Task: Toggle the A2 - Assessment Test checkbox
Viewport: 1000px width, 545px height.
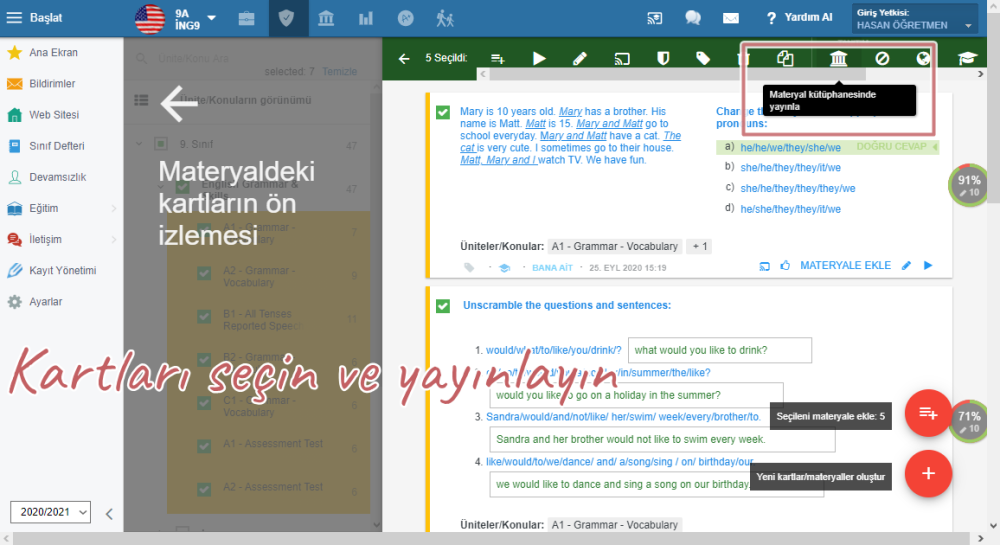Action: [x=204, y=489]
